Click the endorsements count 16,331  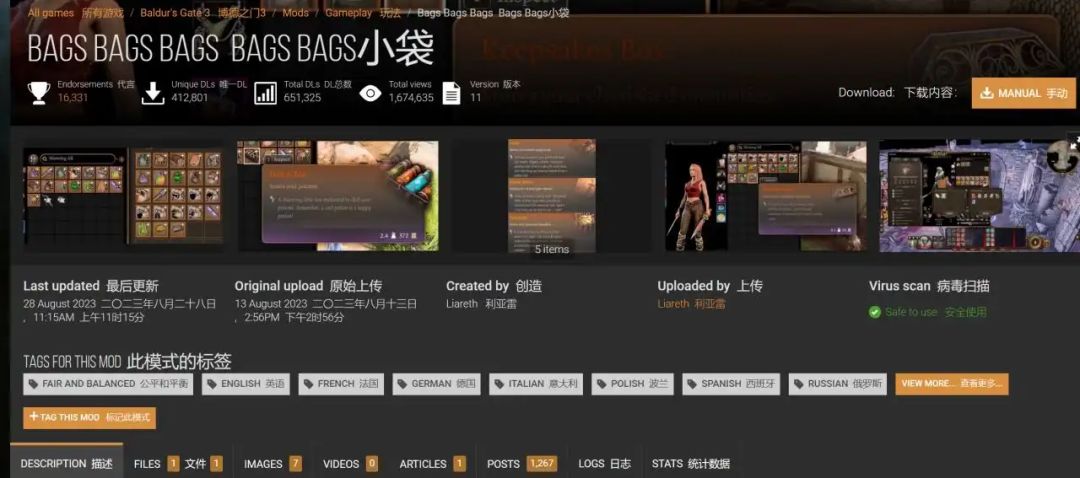(73, 98)
